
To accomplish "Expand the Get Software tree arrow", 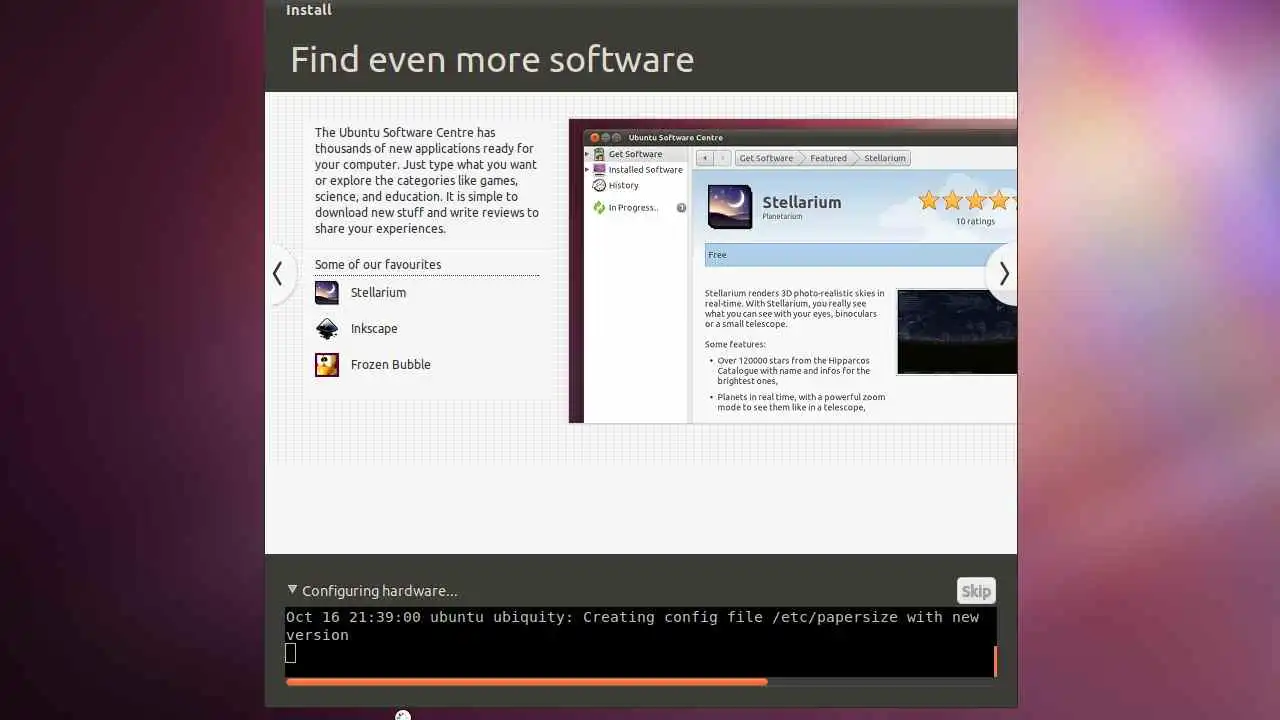I will [588, 154].
